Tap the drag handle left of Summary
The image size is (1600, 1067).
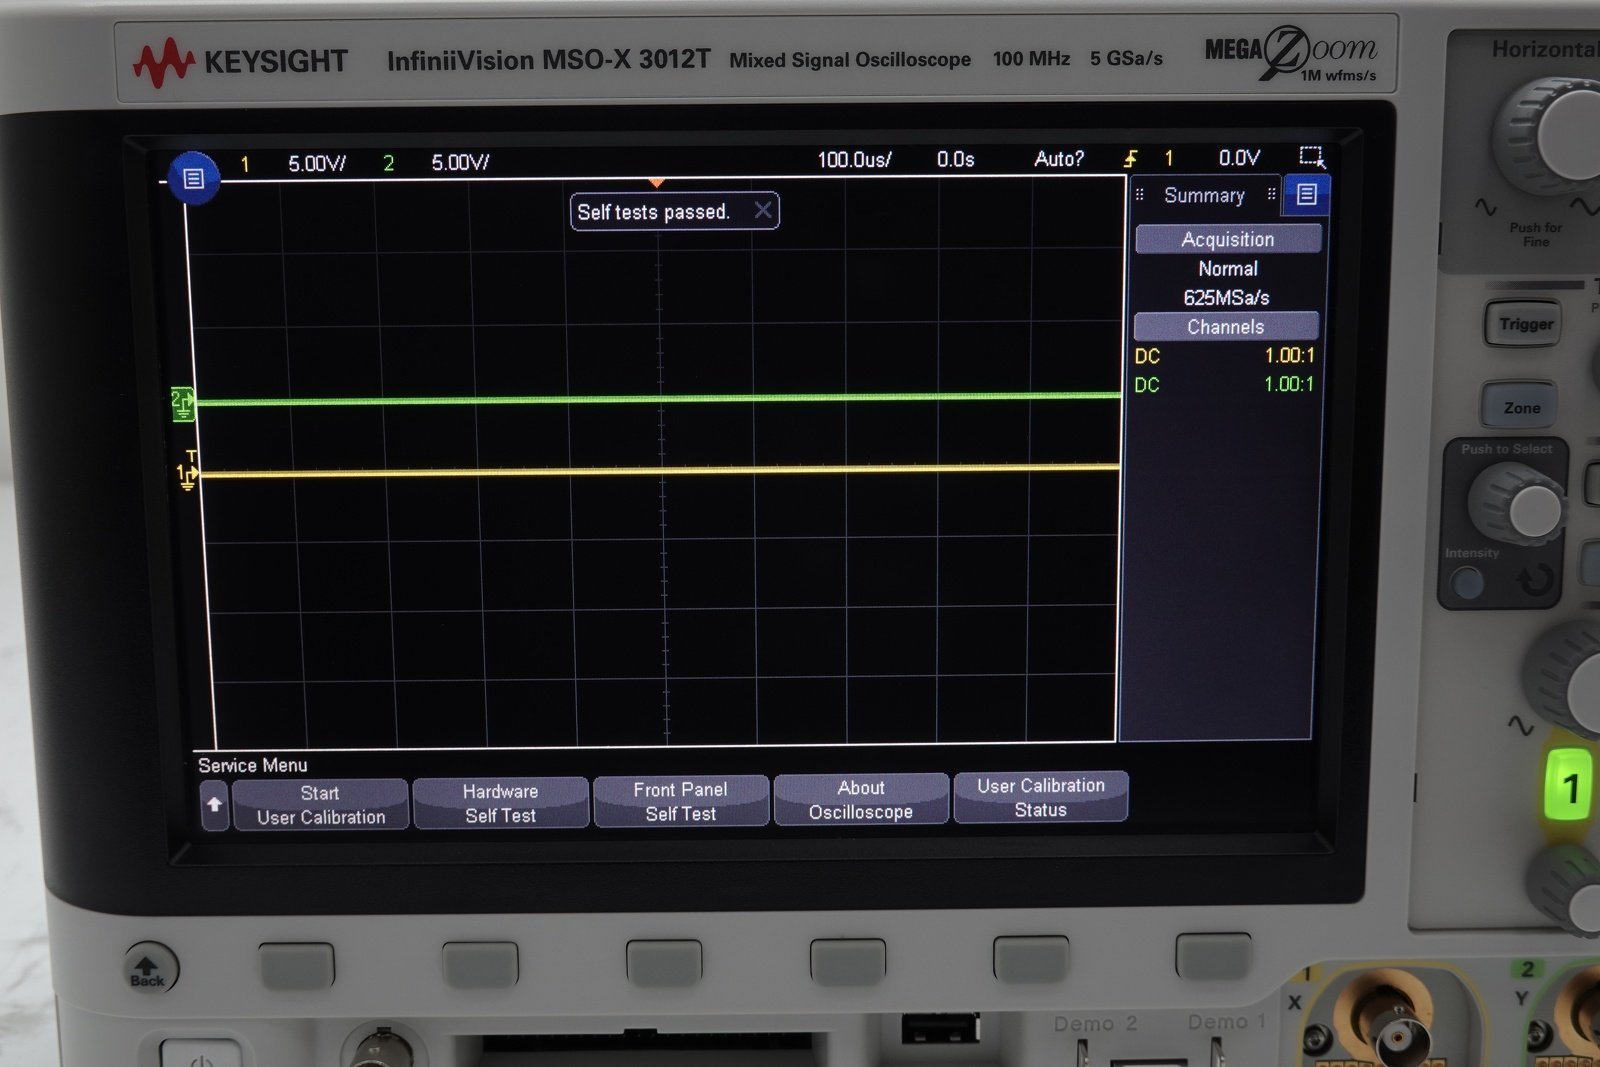[1139, 195]
